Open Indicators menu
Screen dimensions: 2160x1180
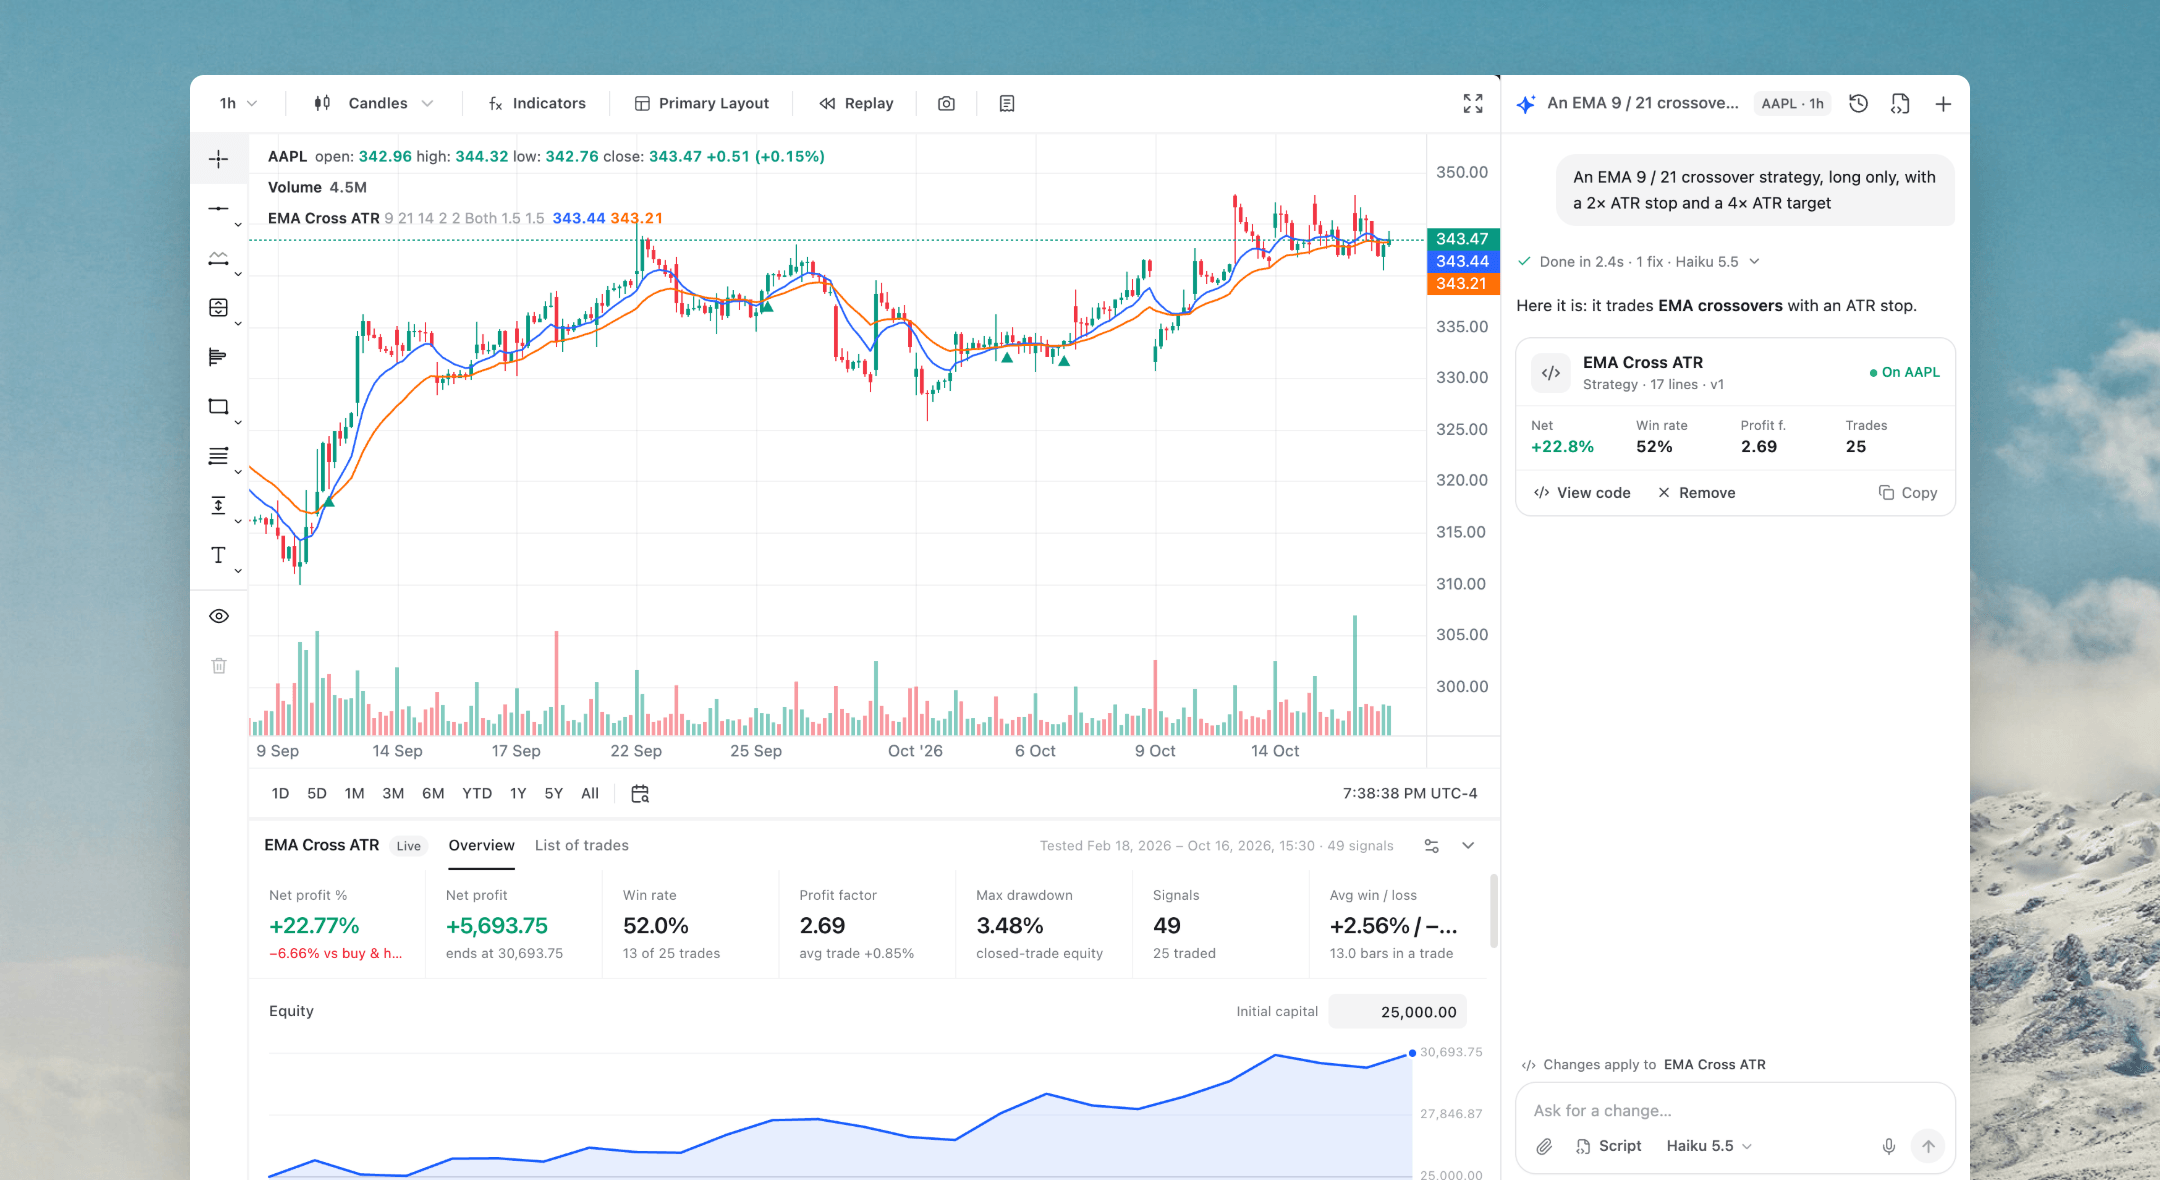(537, 103)
